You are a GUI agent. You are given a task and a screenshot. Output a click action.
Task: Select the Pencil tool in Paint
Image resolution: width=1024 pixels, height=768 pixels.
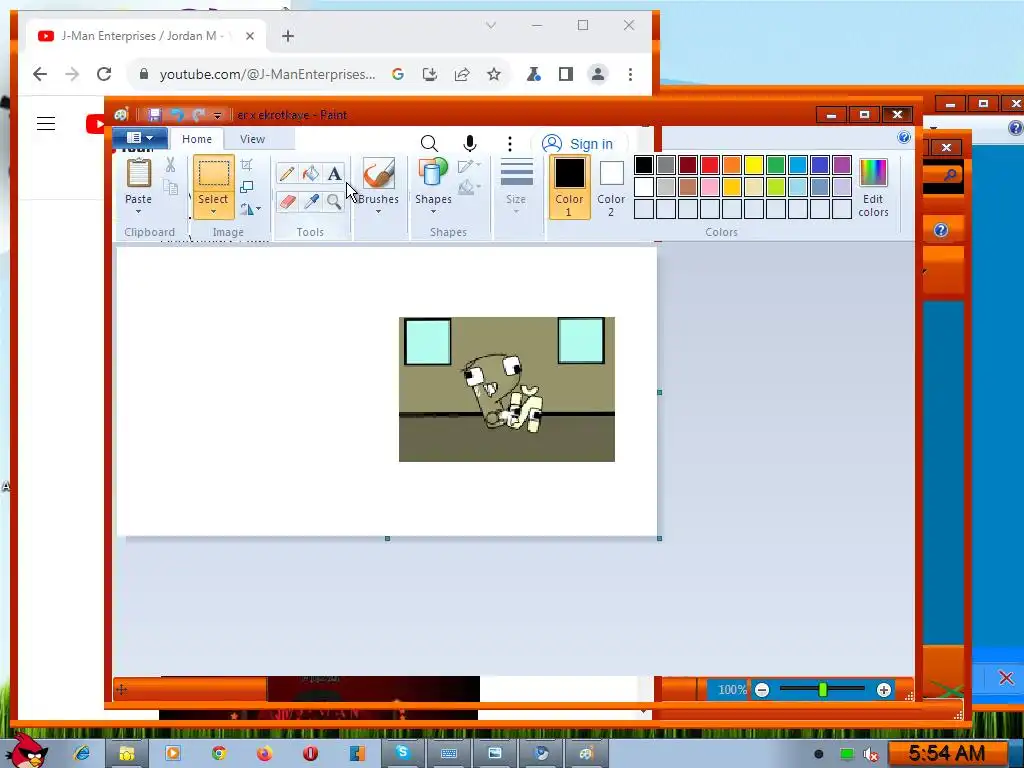point(287,173)
